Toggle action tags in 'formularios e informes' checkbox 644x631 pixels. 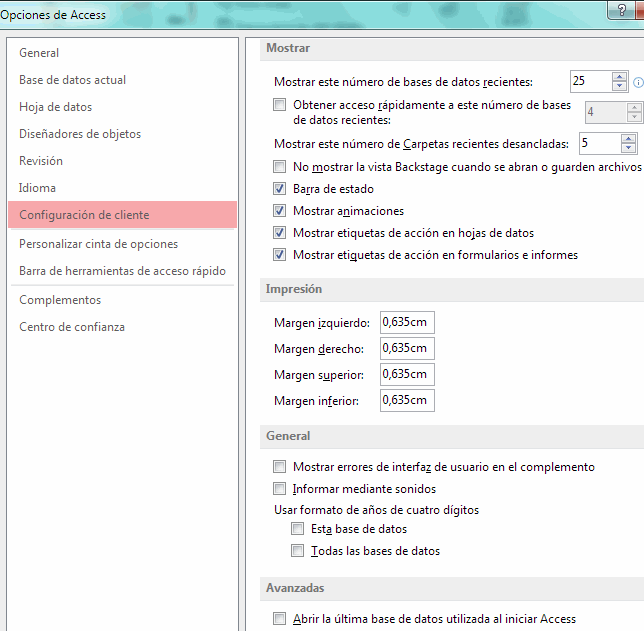point(280,255)
